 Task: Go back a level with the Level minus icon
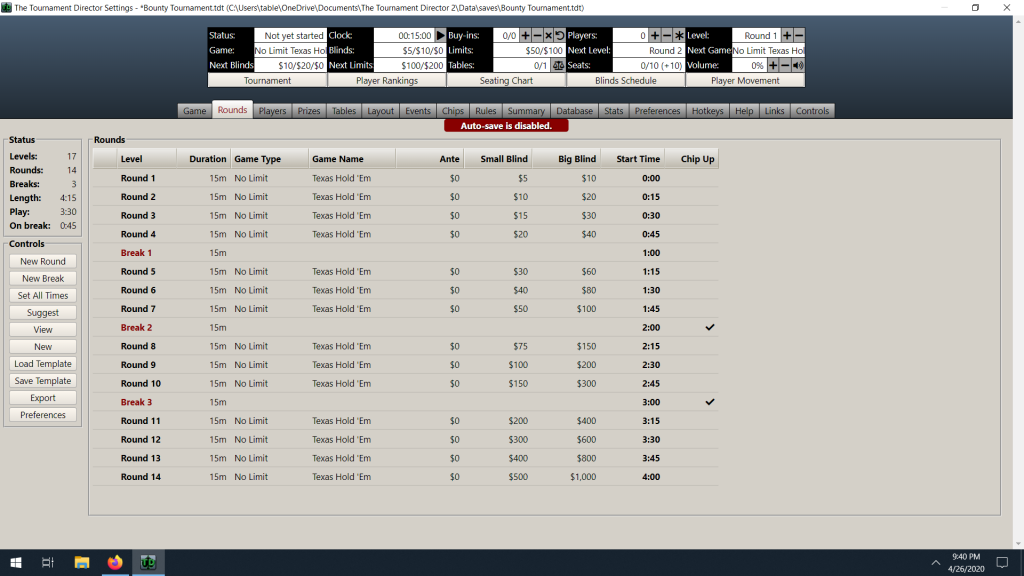799,35
